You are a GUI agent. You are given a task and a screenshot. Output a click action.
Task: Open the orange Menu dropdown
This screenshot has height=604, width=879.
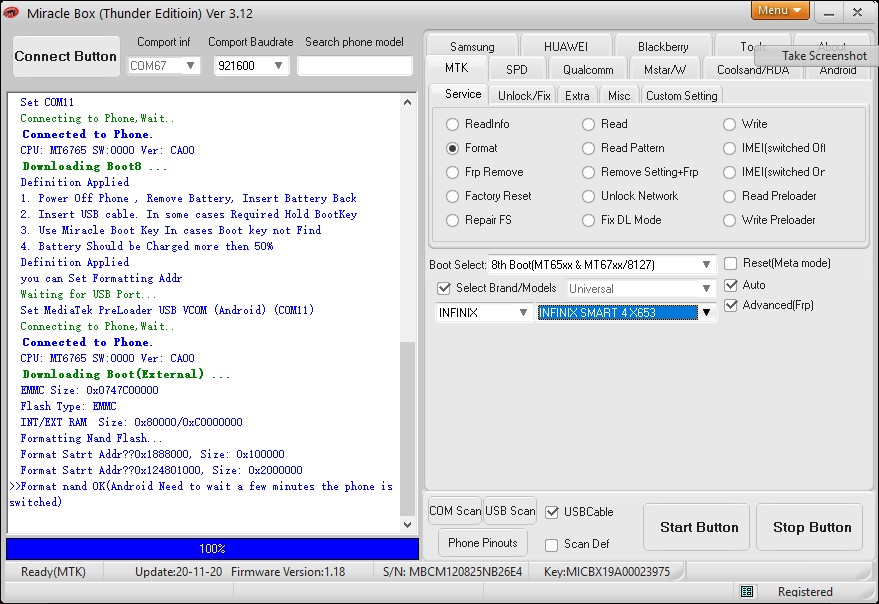coord(779,10)
